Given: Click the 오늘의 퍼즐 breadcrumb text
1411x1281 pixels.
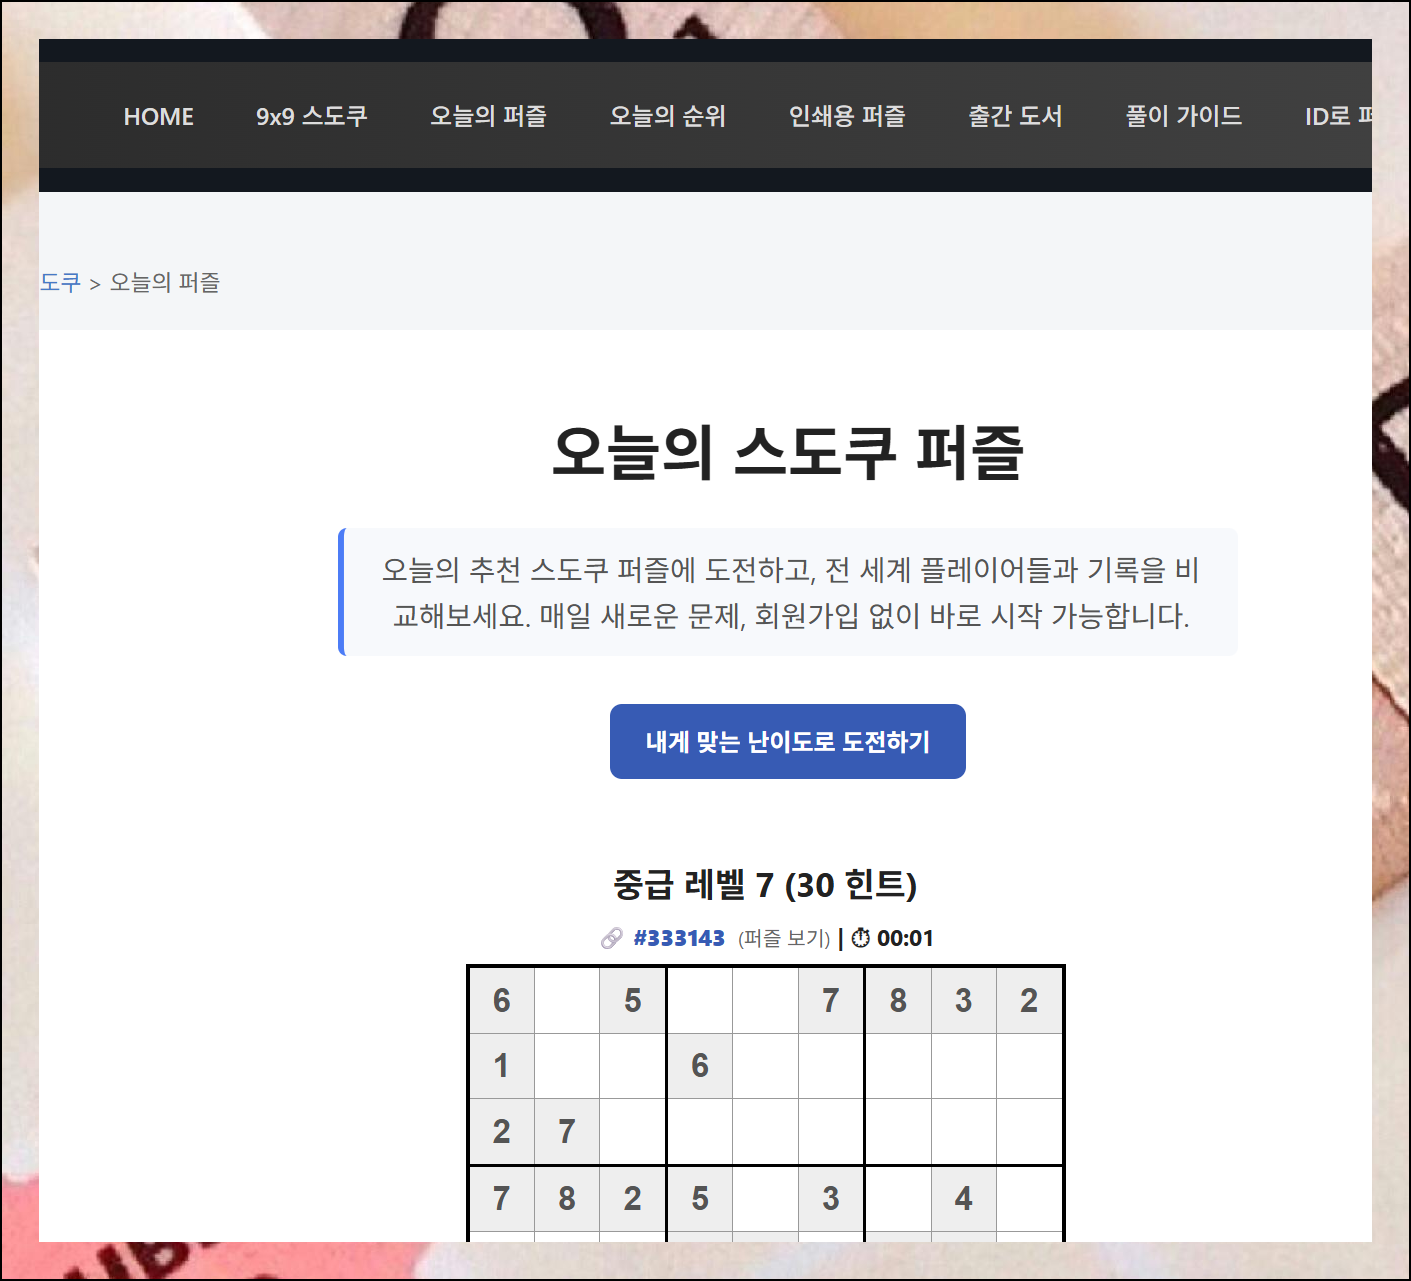Looking at the screenshot, I should pyautogui.click(x=165, y=283).
